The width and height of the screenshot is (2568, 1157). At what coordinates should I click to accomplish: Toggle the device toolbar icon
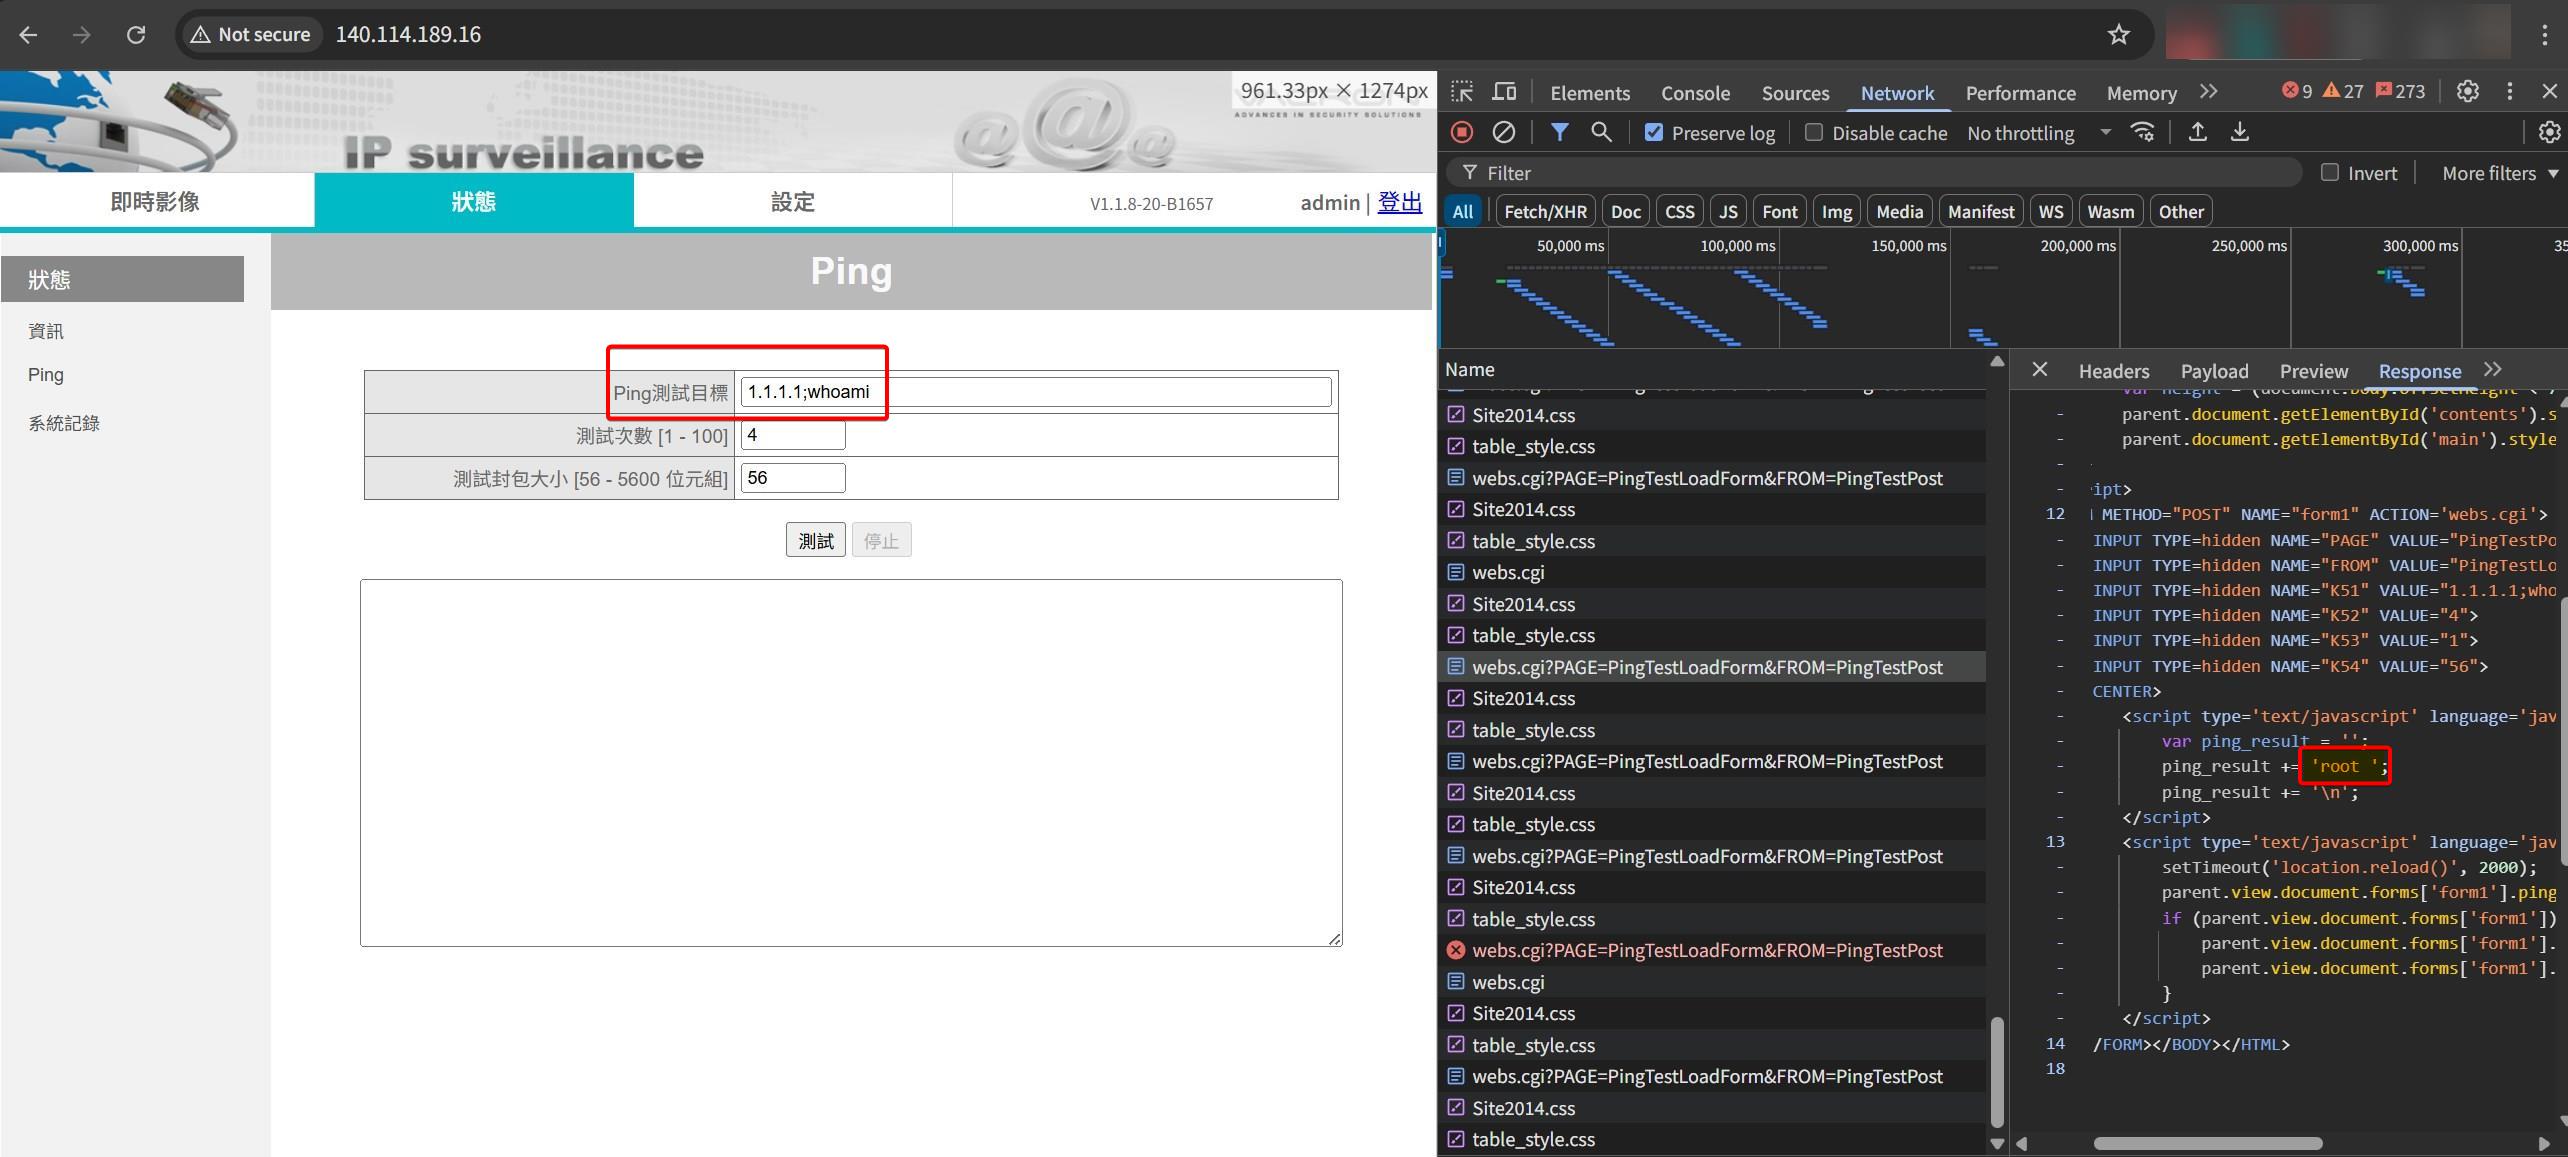tap(1504, 92)
